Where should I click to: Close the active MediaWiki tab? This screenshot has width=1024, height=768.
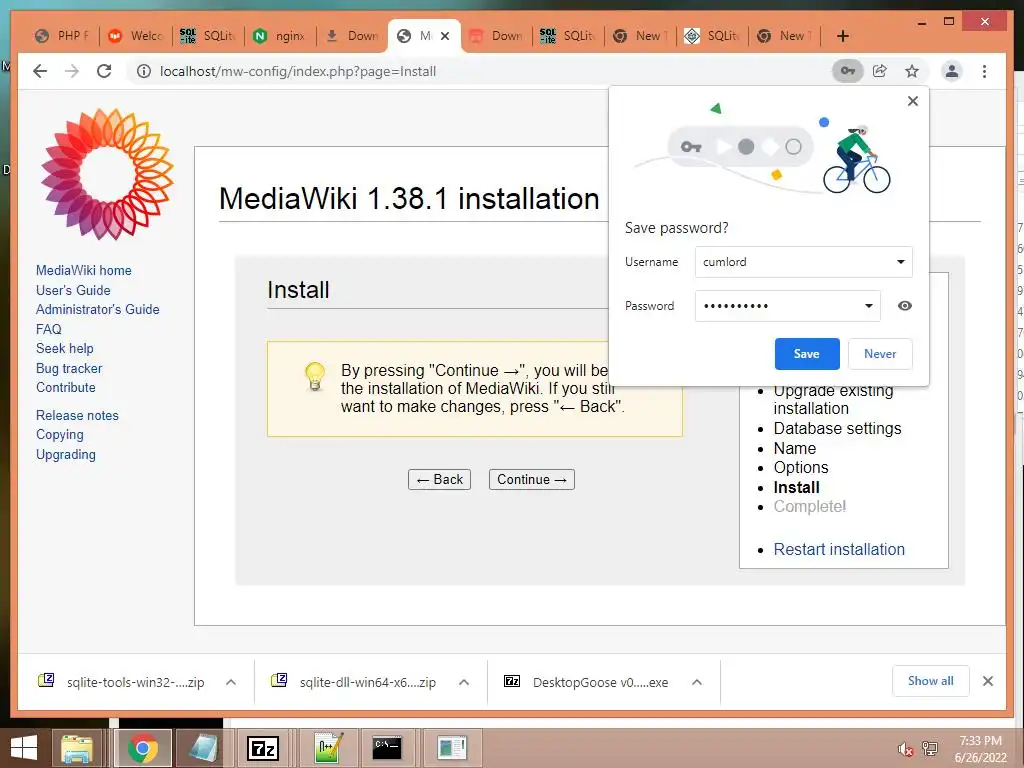[445, 36]
